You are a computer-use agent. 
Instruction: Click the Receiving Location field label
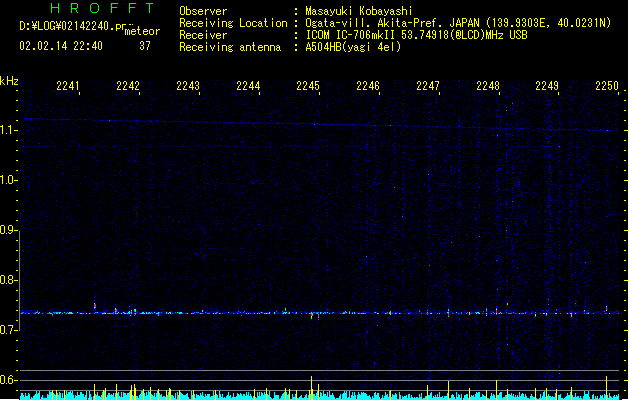[x=233, y=23]
